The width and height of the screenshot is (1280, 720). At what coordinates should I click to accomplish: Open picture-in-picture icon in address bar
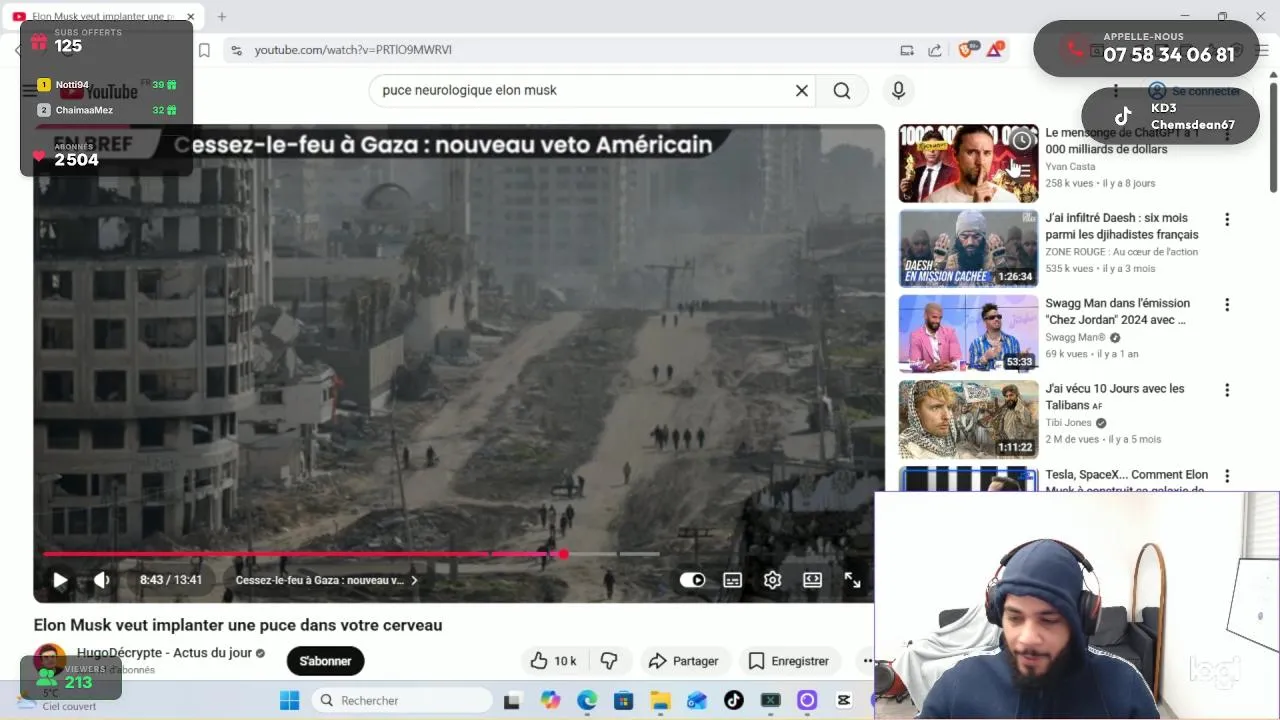click(907, 50)
